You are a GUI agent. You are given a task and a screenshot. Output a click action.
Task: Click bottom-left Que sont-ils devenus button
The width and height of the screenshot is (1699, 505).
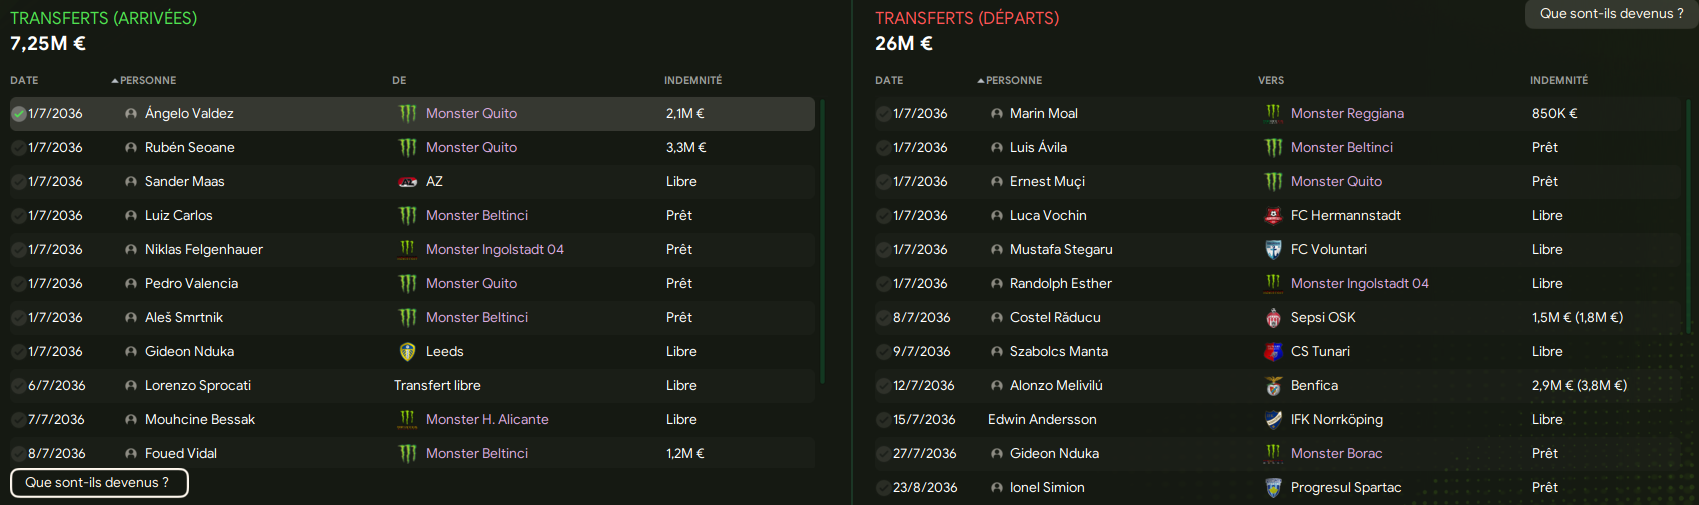tap(99, 482)
